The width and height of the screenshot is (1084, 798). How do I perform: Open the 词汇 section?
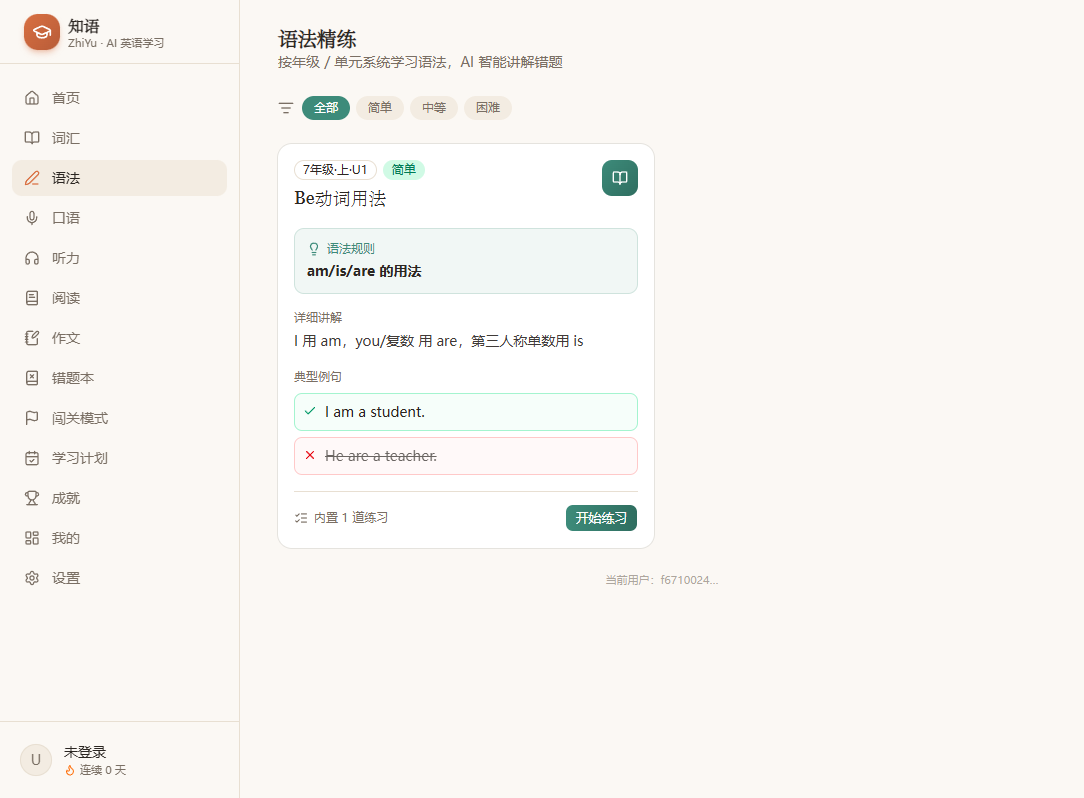tap(120, 138)
